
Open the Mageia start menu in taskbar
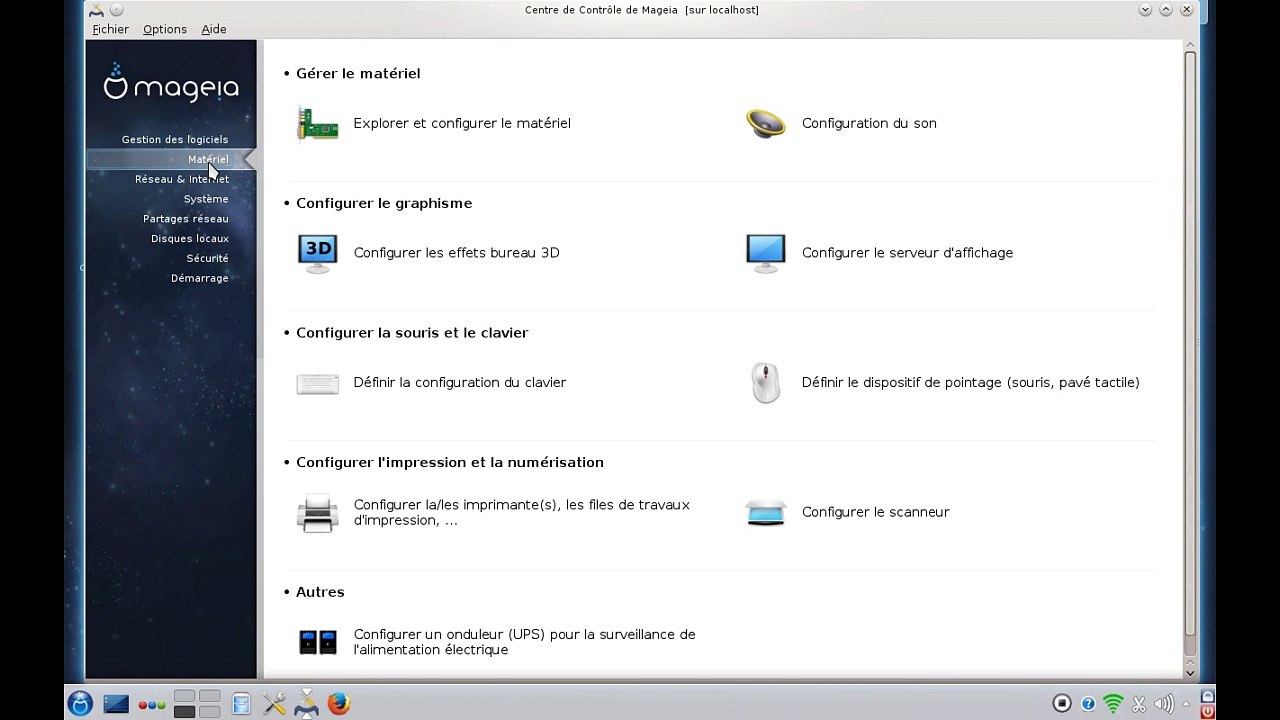coord(80,704)
